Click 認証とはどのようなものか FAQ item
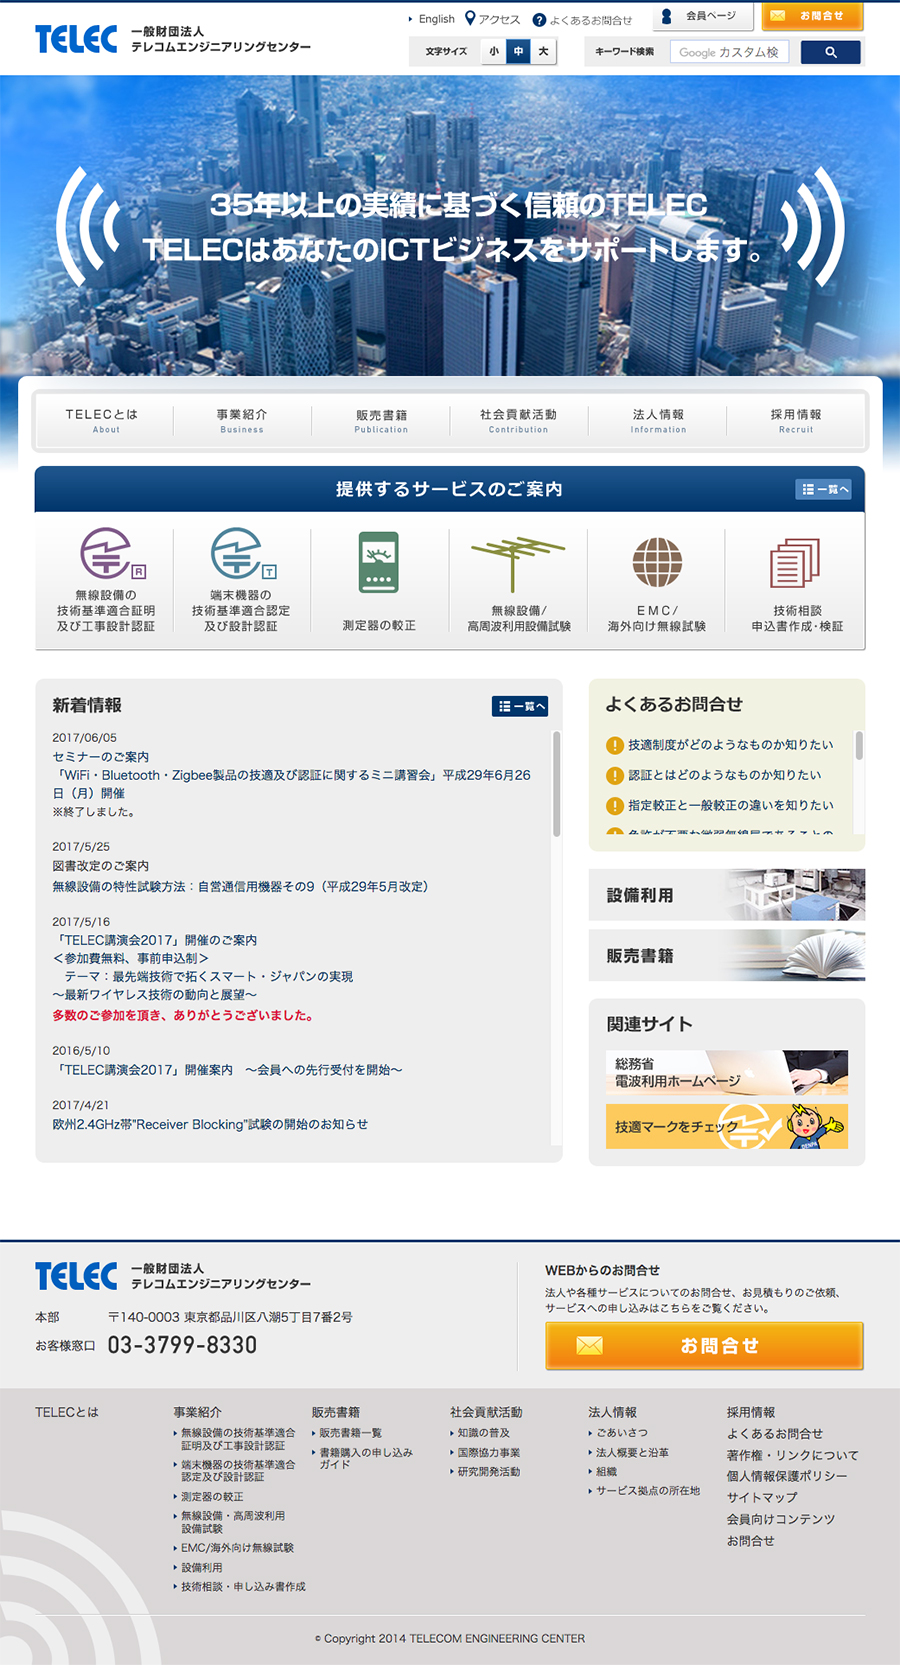This screenshot has width=900, height=1665. tap(714, 775)
